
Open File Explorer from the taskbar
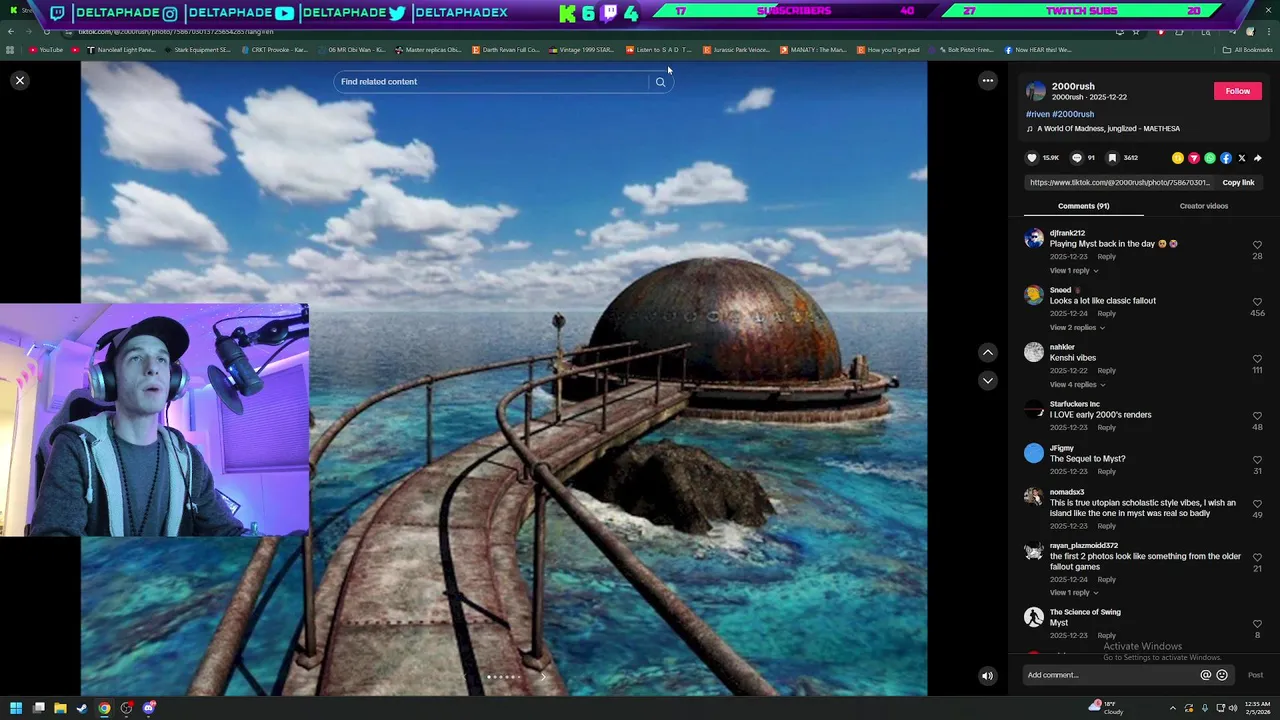60,708
